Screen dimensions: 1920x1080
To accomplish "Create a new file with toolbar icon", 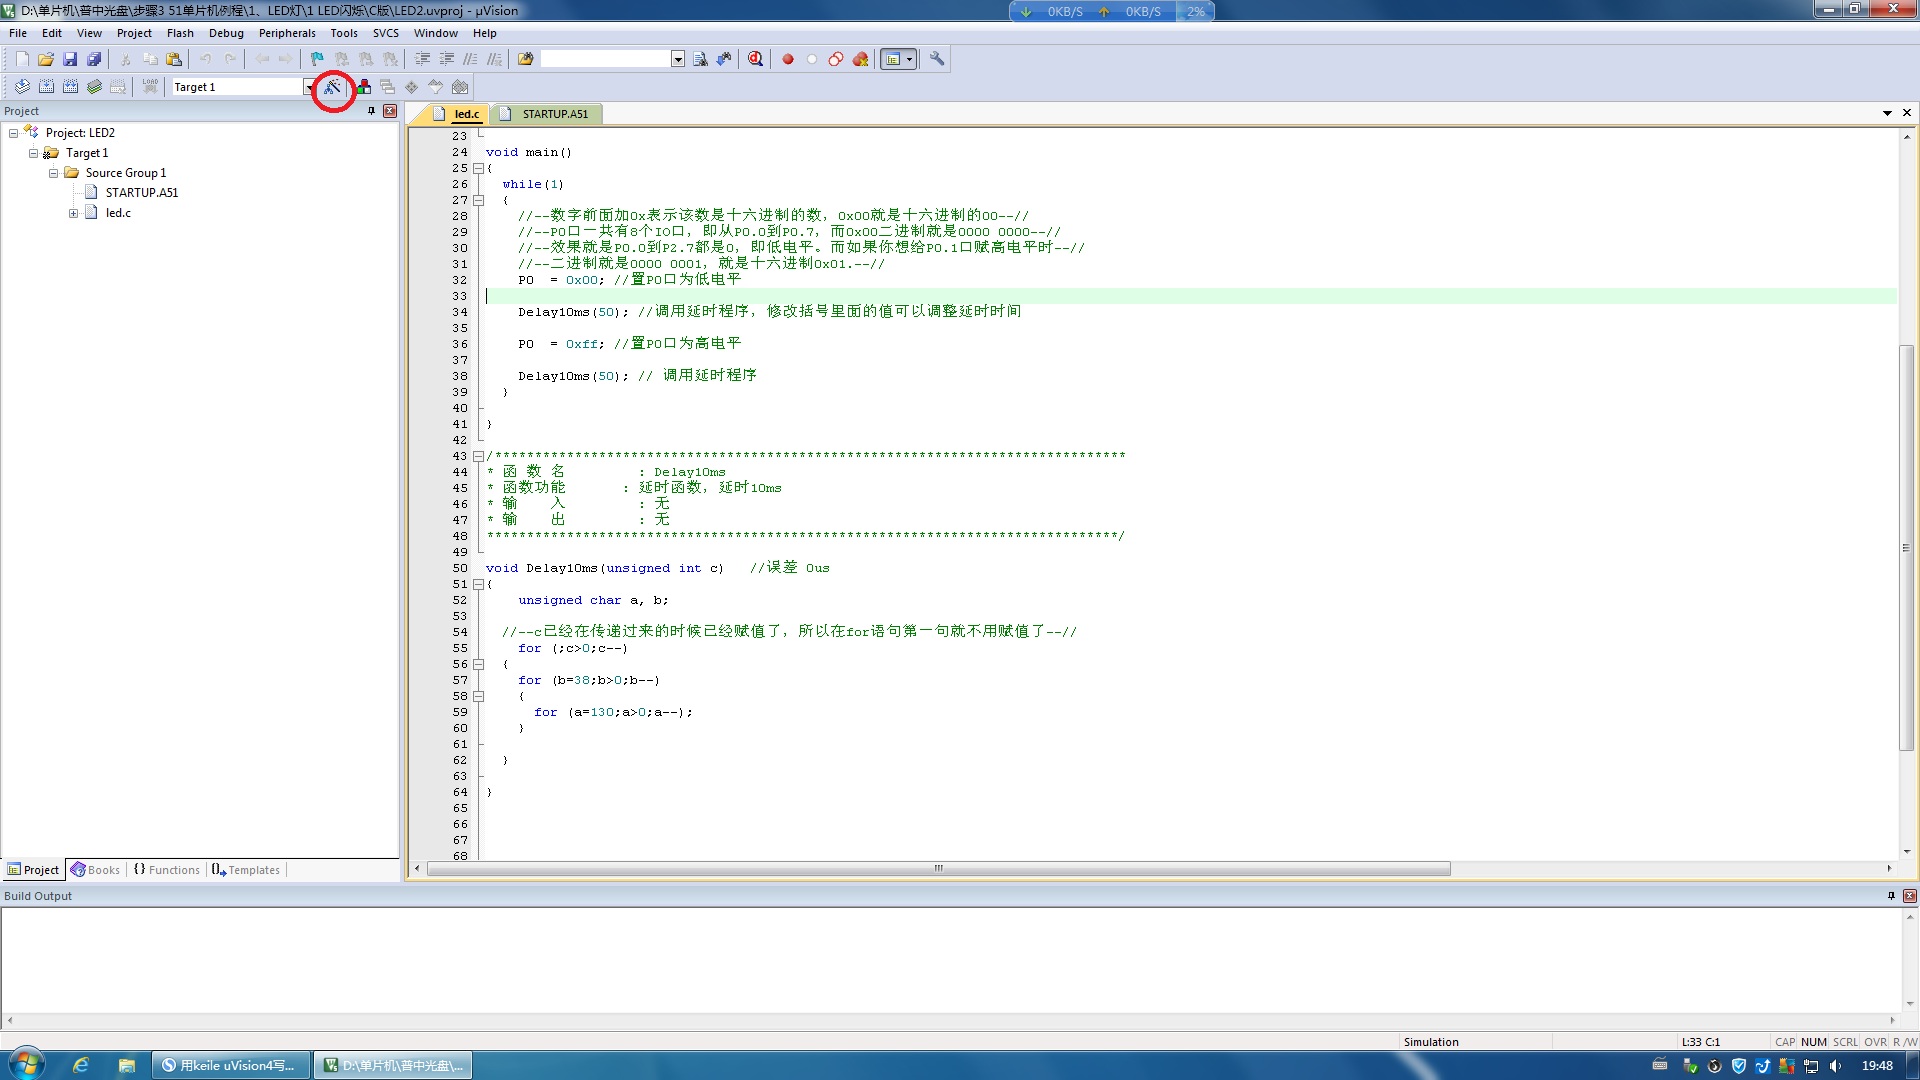I will [x=22, y=59].
